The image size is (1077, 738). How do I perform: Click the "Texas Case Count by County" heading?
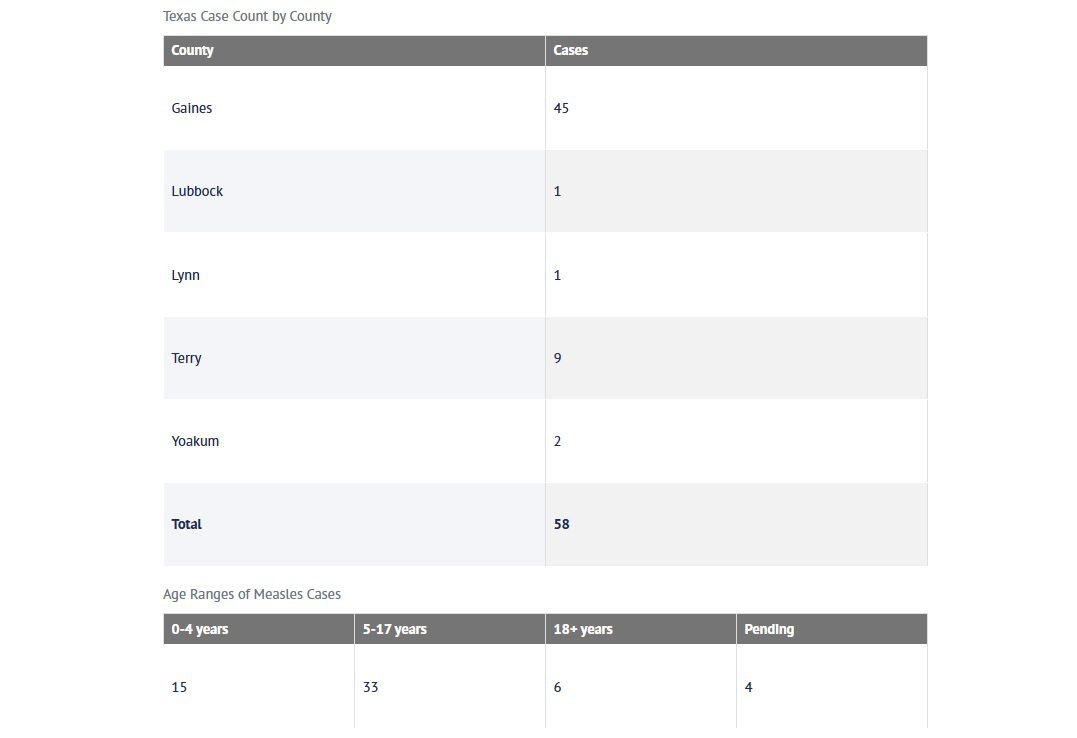[247, 17]
